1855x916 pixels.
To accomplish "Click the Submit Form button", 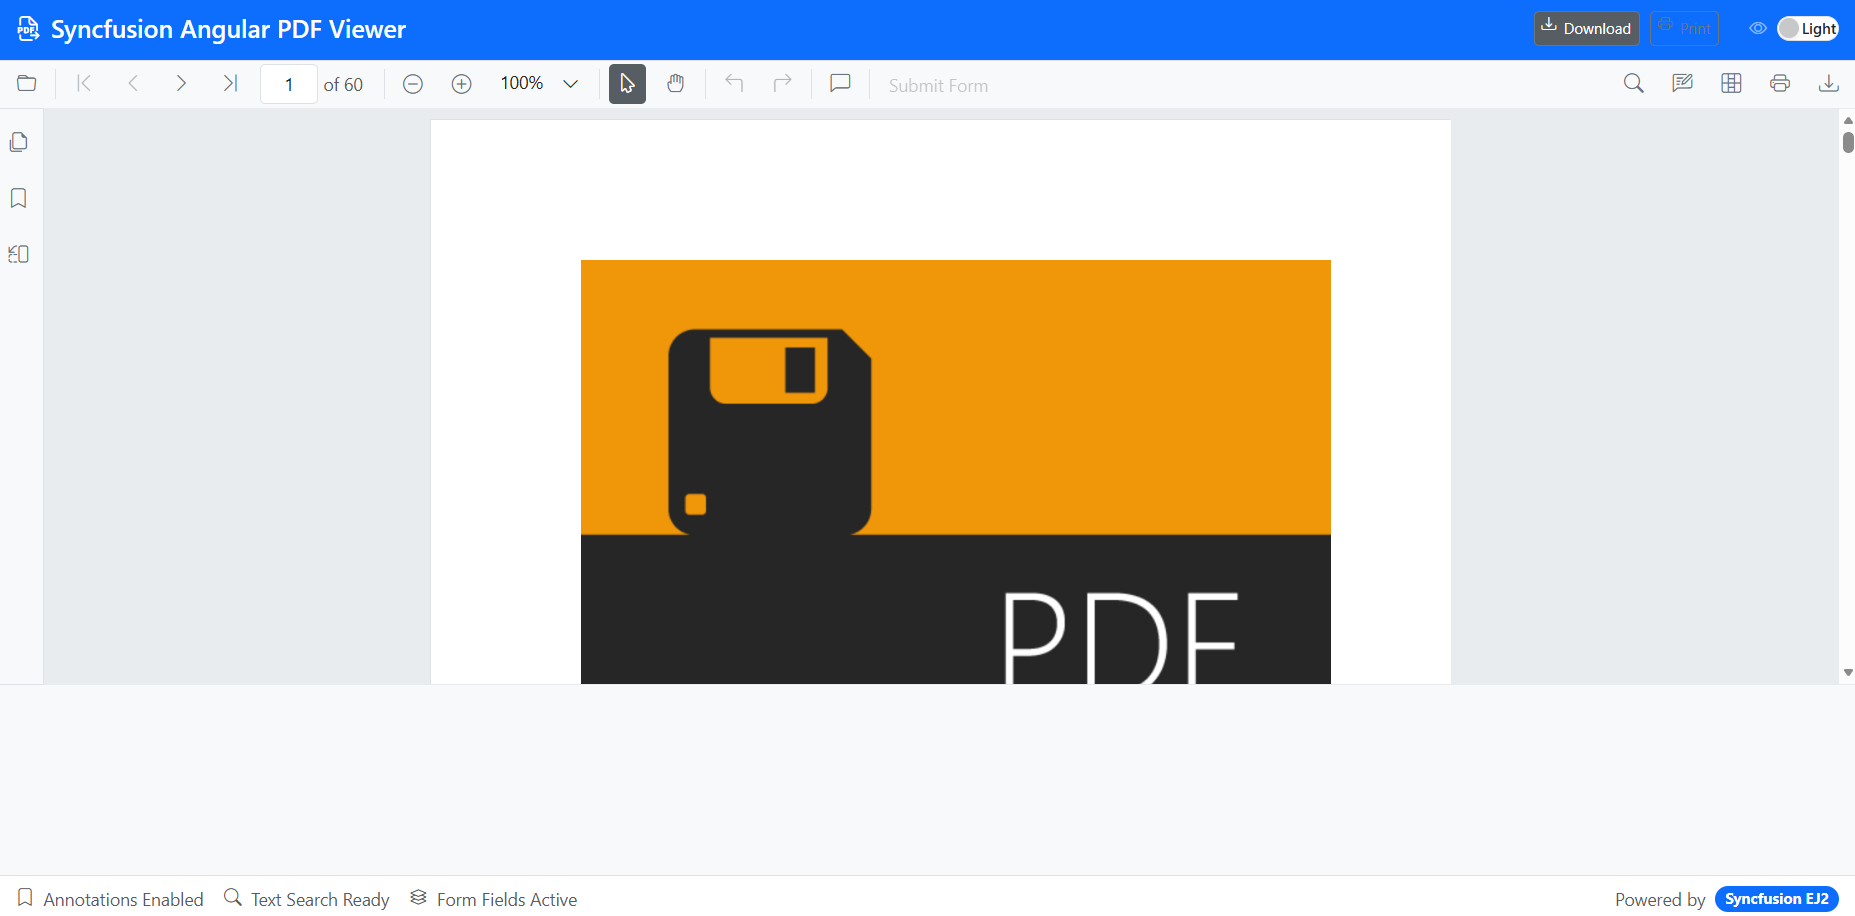I will click(938, 86).
